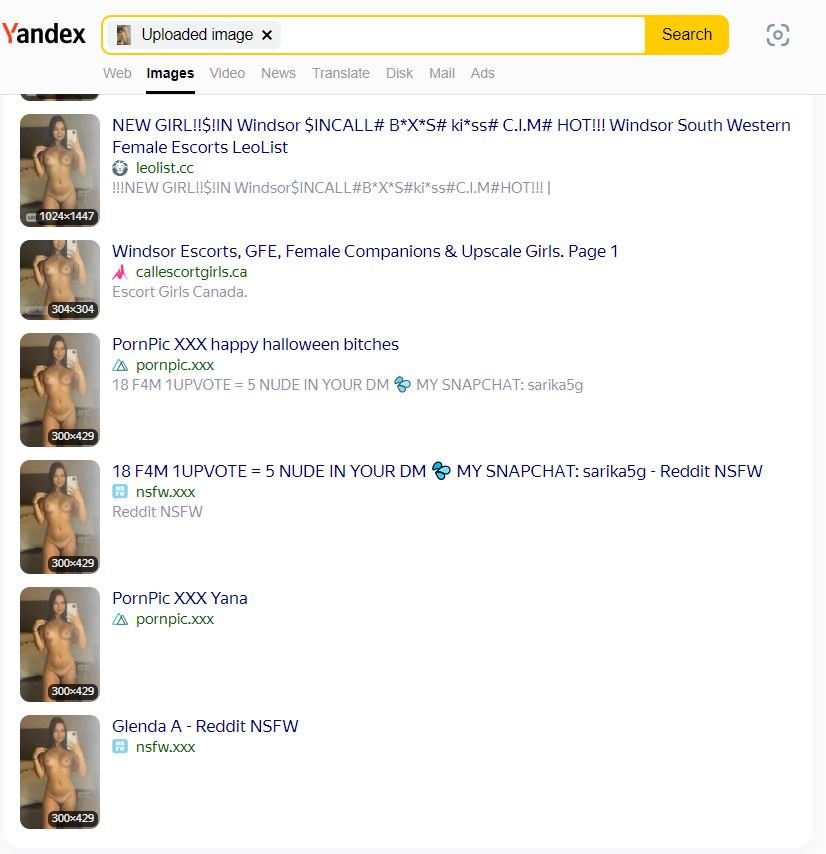
Task: Switch to the Video tab
Action: 227,73
